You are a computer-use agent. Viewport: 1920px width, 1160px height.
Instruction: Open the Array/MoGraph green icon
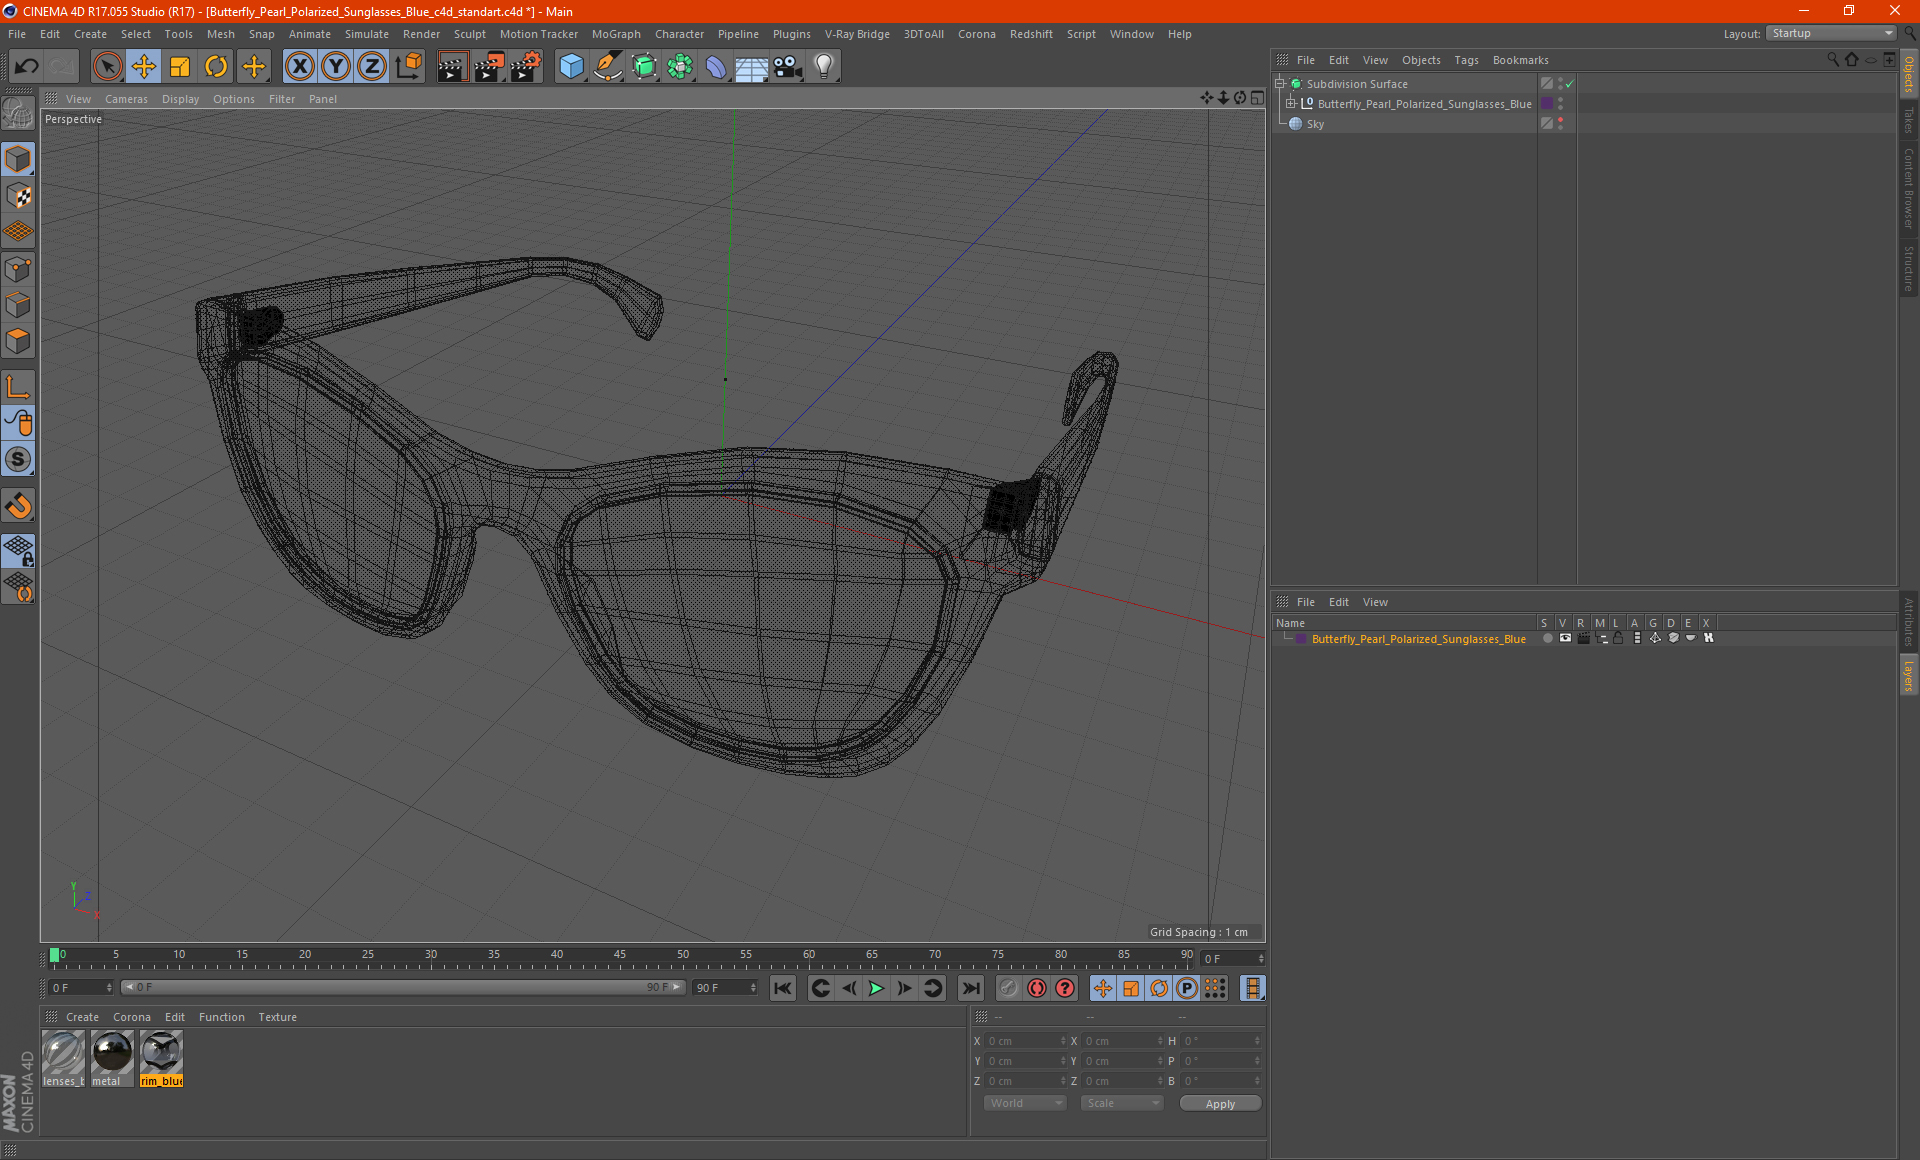coord(680,66)
